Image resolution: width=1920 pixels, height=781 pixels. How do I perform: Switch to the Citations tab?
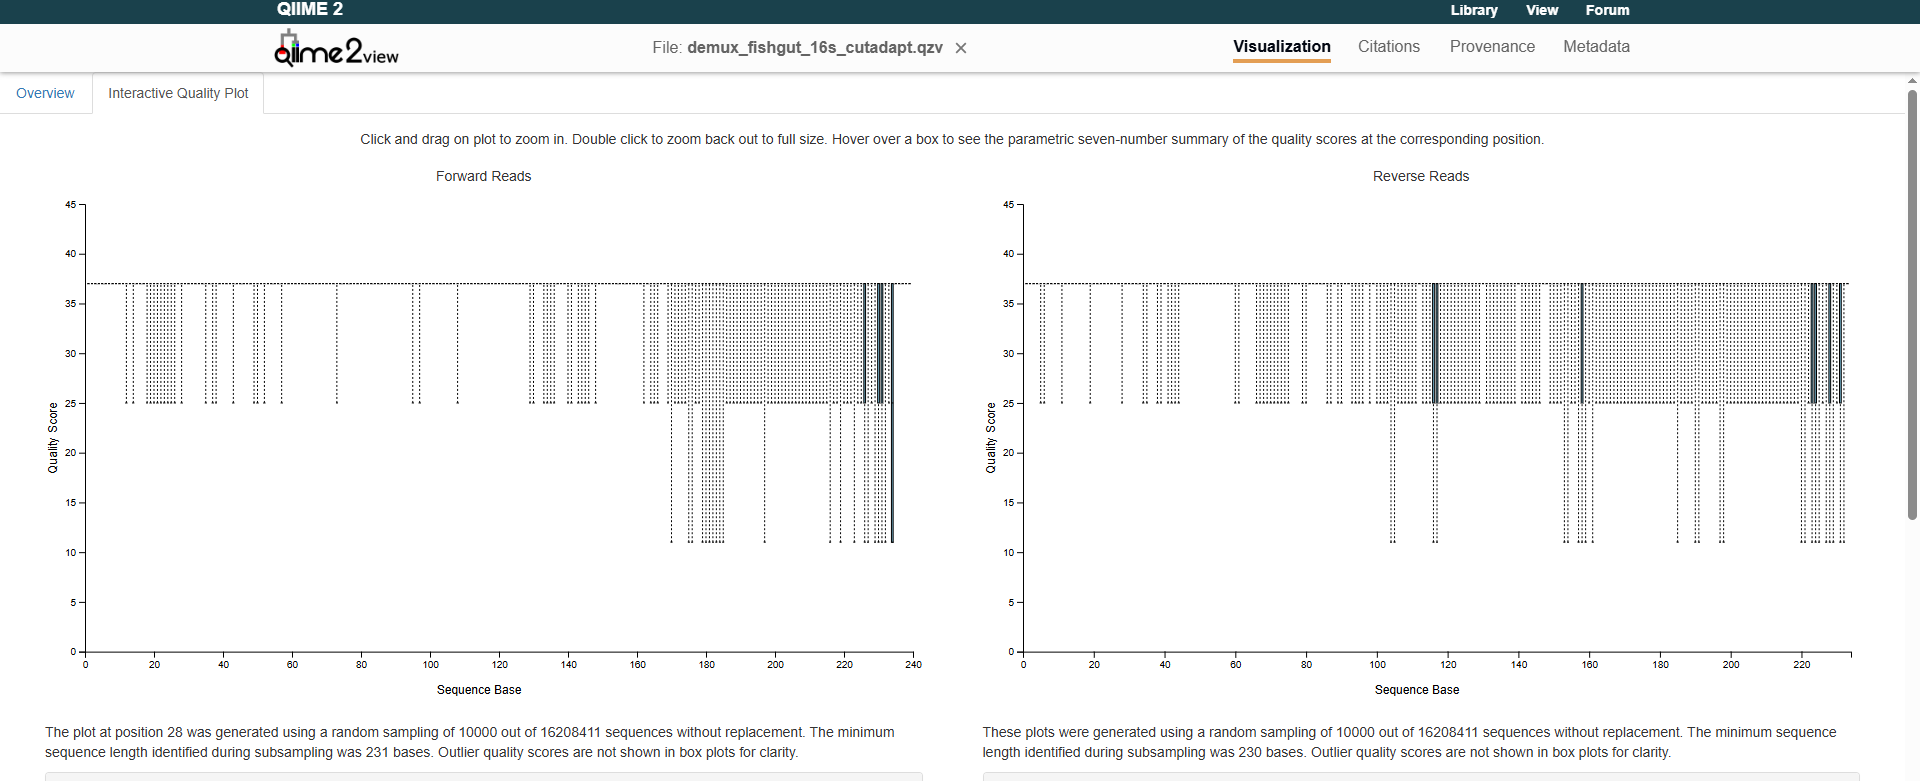pyautogui.click(x=1388, y=47)
